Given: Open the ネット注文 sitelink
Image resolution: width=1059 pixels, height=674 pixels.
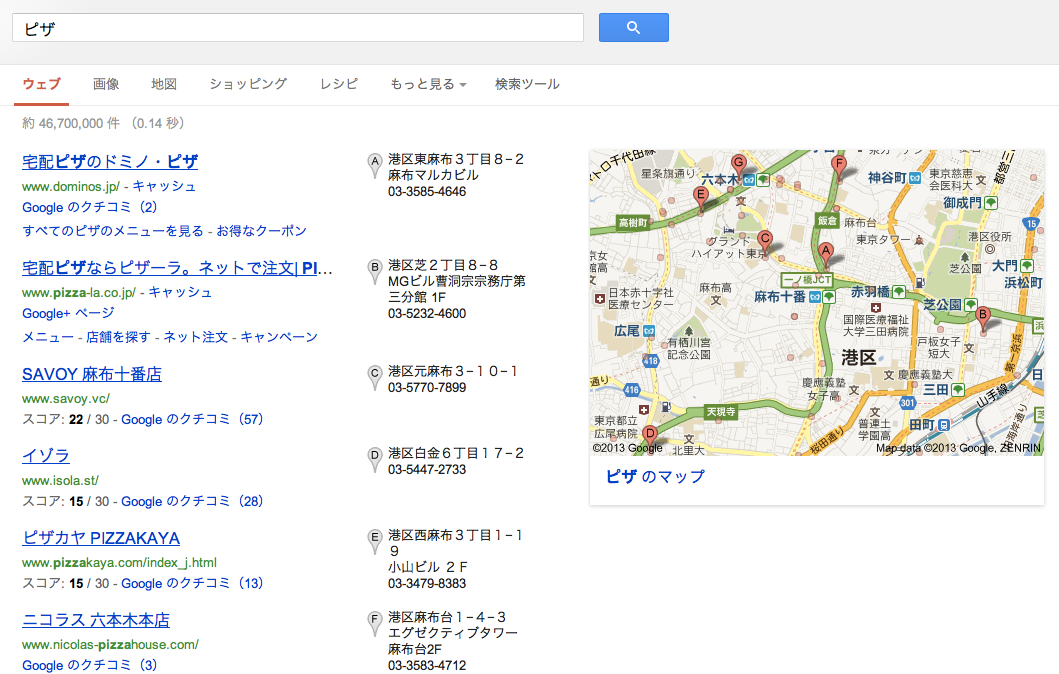Looking at the screenshot, I should [196, 337].
